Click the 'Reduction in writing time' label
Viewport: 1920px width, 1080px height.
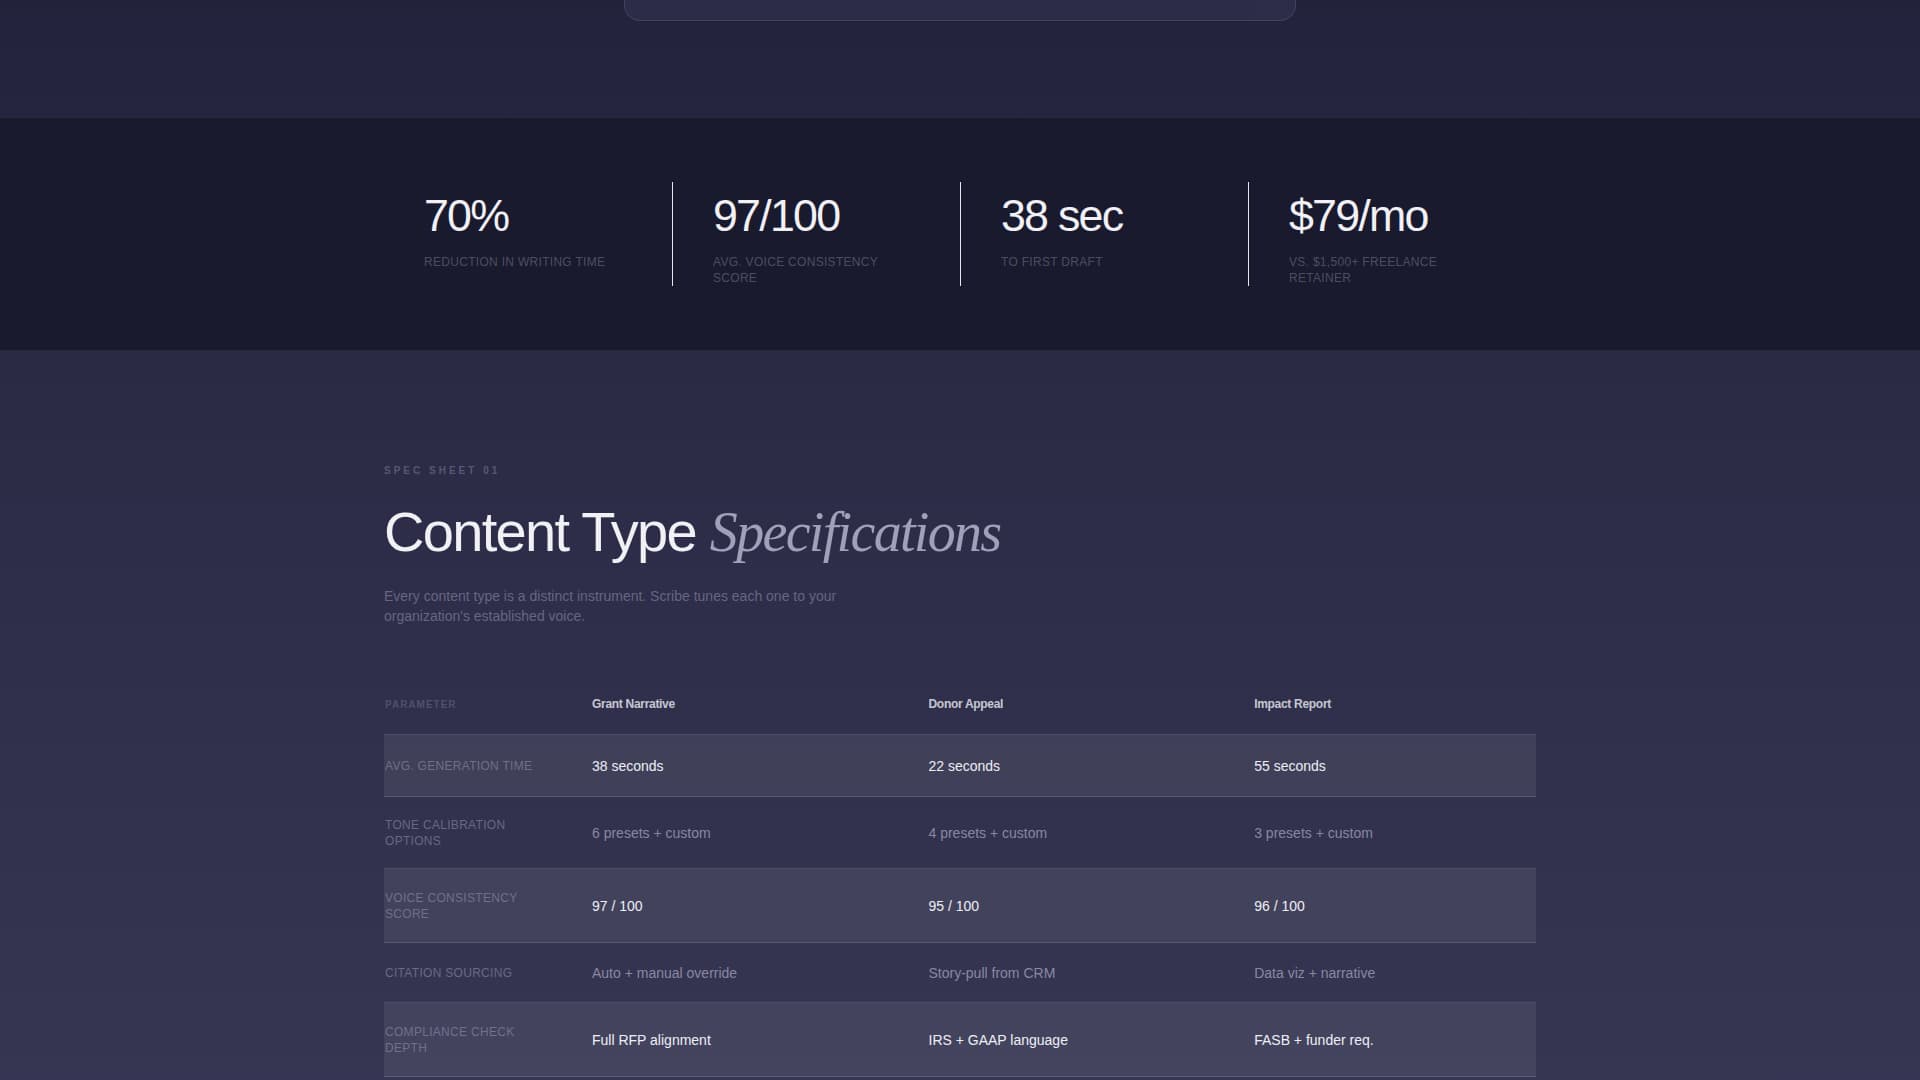514,262
